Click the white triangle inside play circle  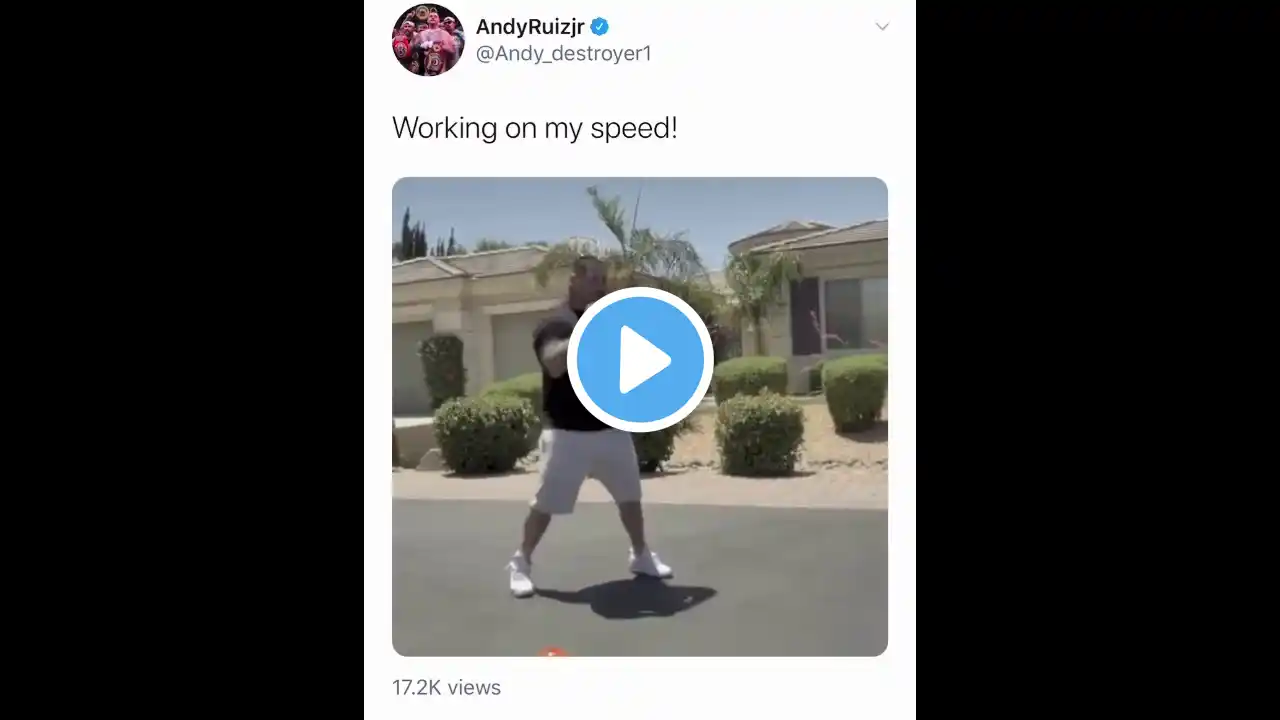tap(644, 359)
